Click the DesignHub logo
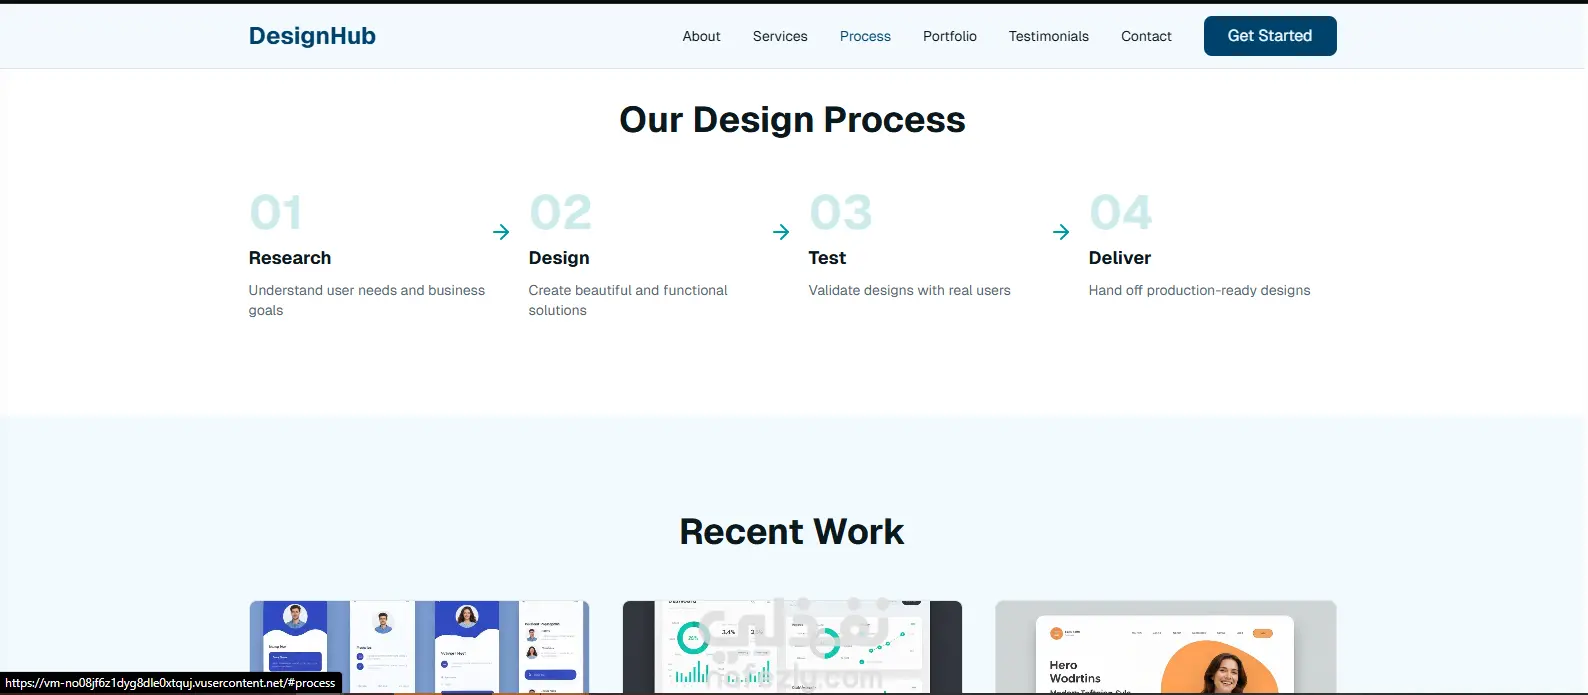1588x695 pixels. click(x=312, y=36)
